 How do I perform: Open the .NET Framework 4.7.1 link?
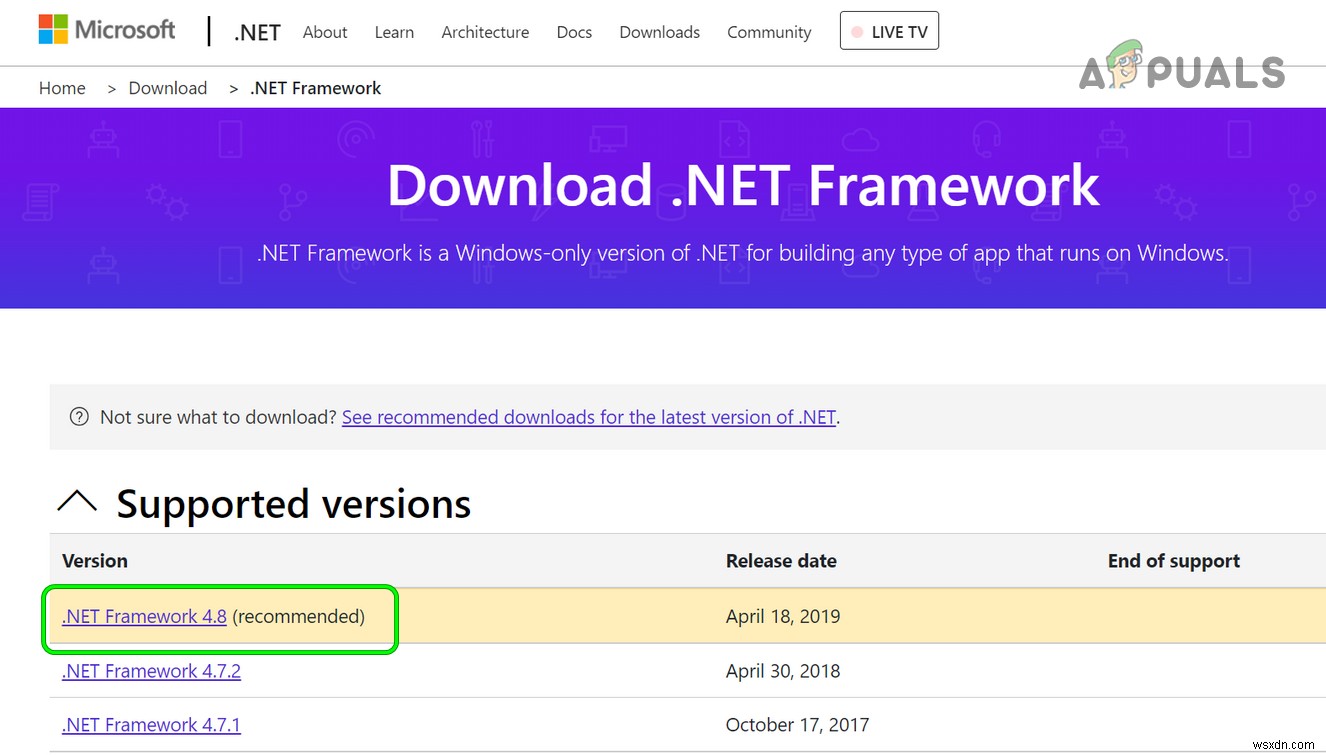[x=151, y=725]
